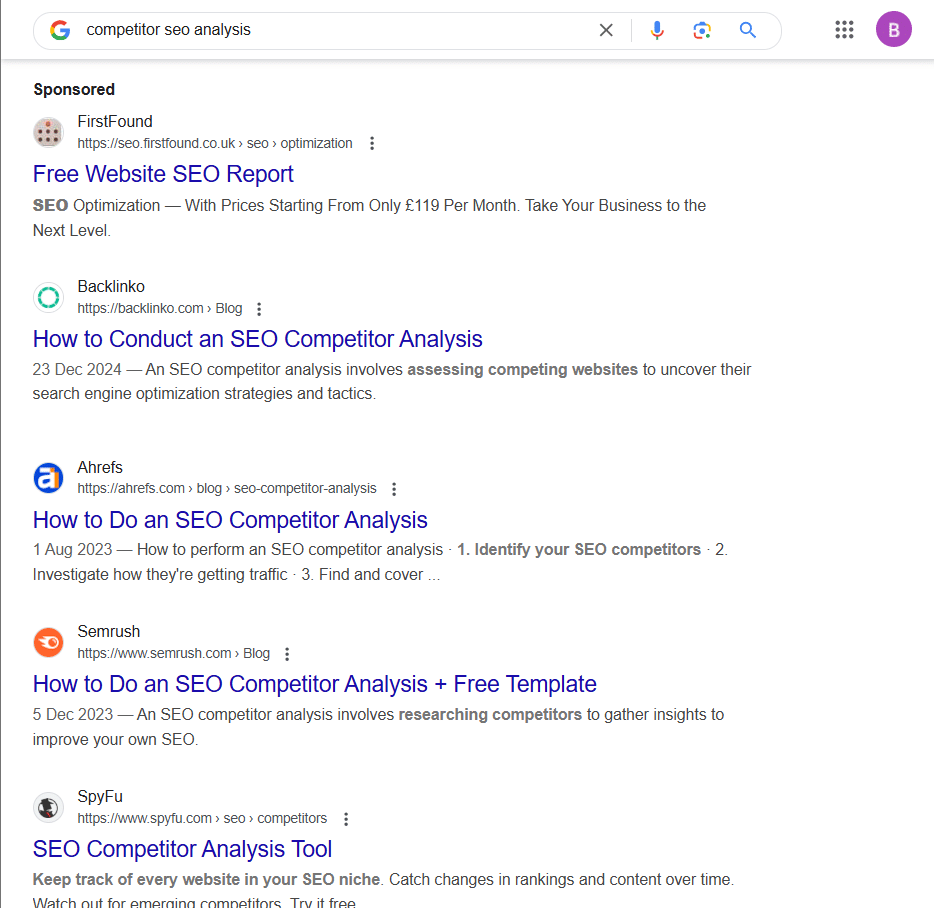Open your account menu via the B avatar
Viewport: 934px width, 908px height.
click(x=893, y=29)
